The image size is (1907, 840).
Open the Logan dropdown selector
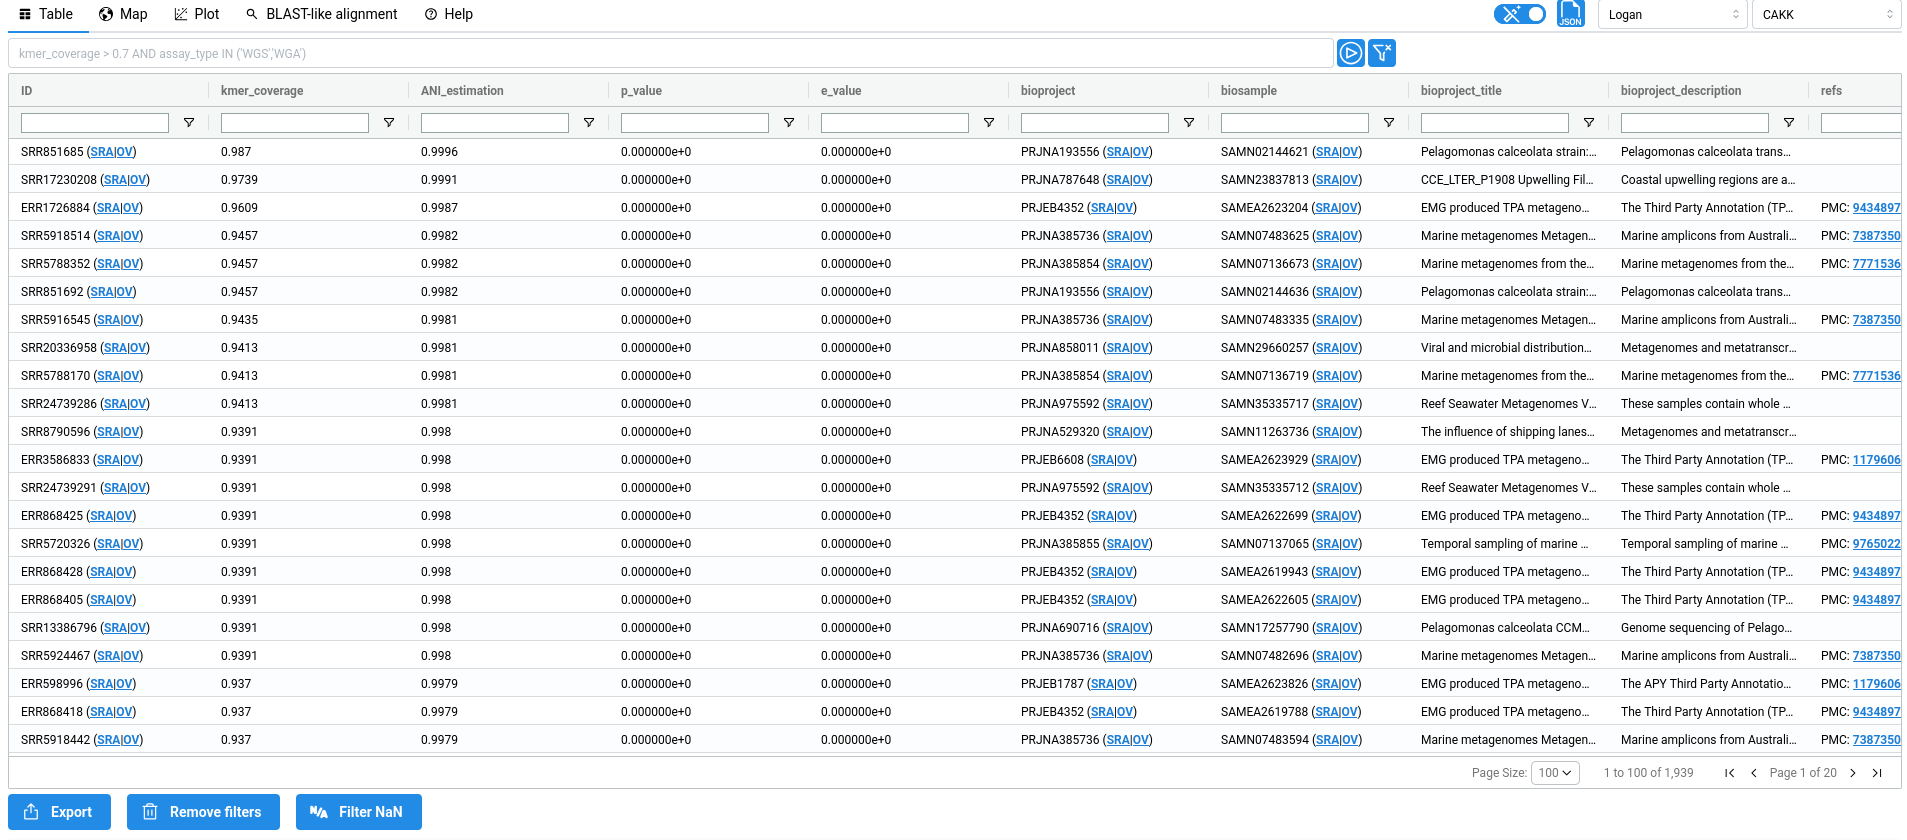click(x=1671, y=14)
